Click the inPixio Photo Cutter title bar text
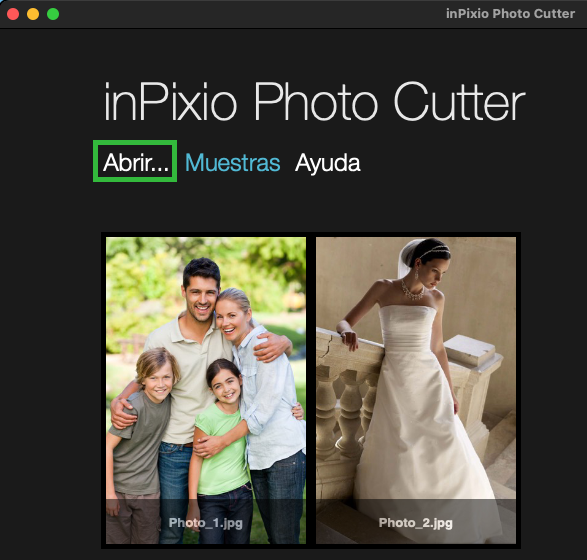This screenshot has height=560, width=587. [x=510, y=14]
